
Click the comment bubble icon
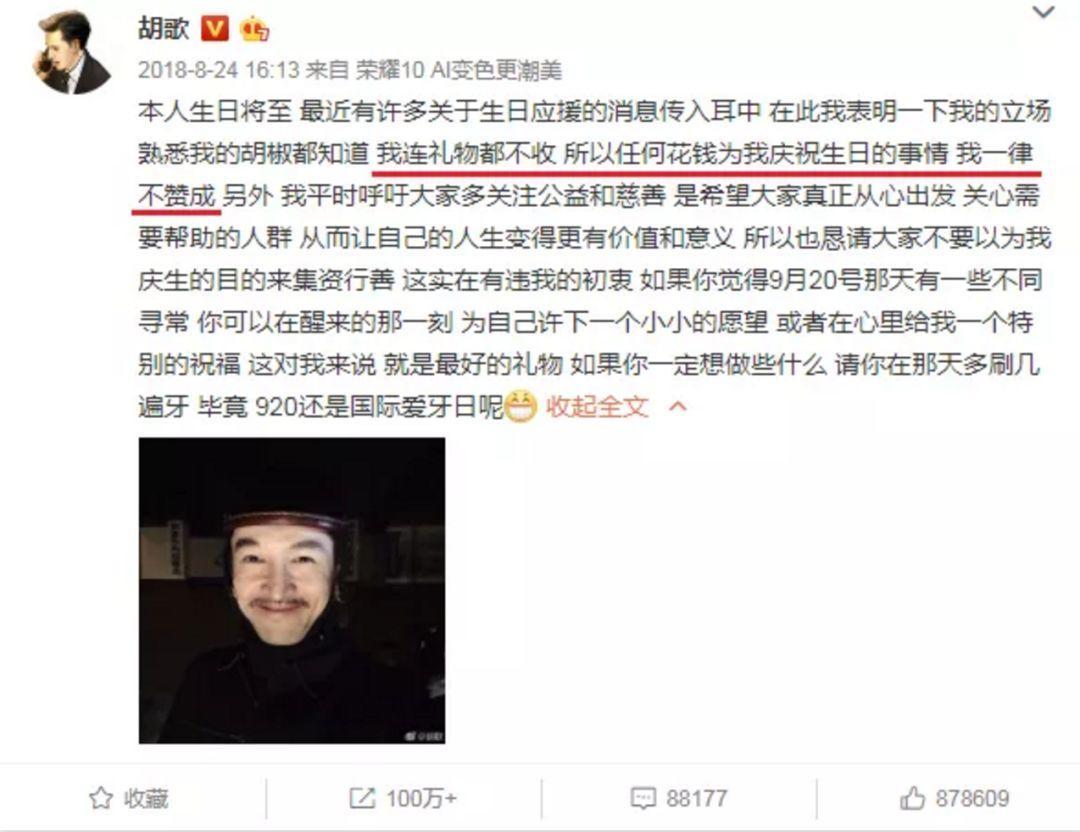(643, 798)
